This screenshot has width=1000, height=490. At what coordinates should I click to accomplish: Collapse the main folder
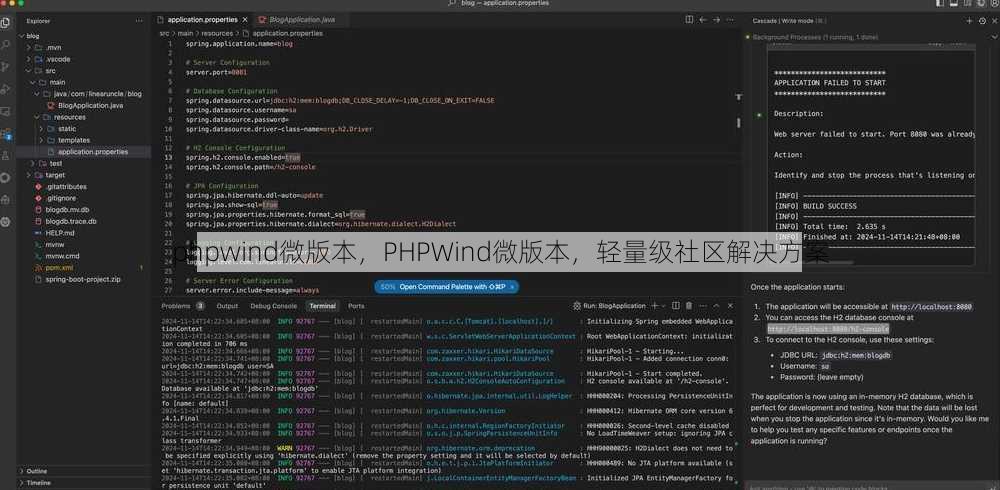pos(34,82)
